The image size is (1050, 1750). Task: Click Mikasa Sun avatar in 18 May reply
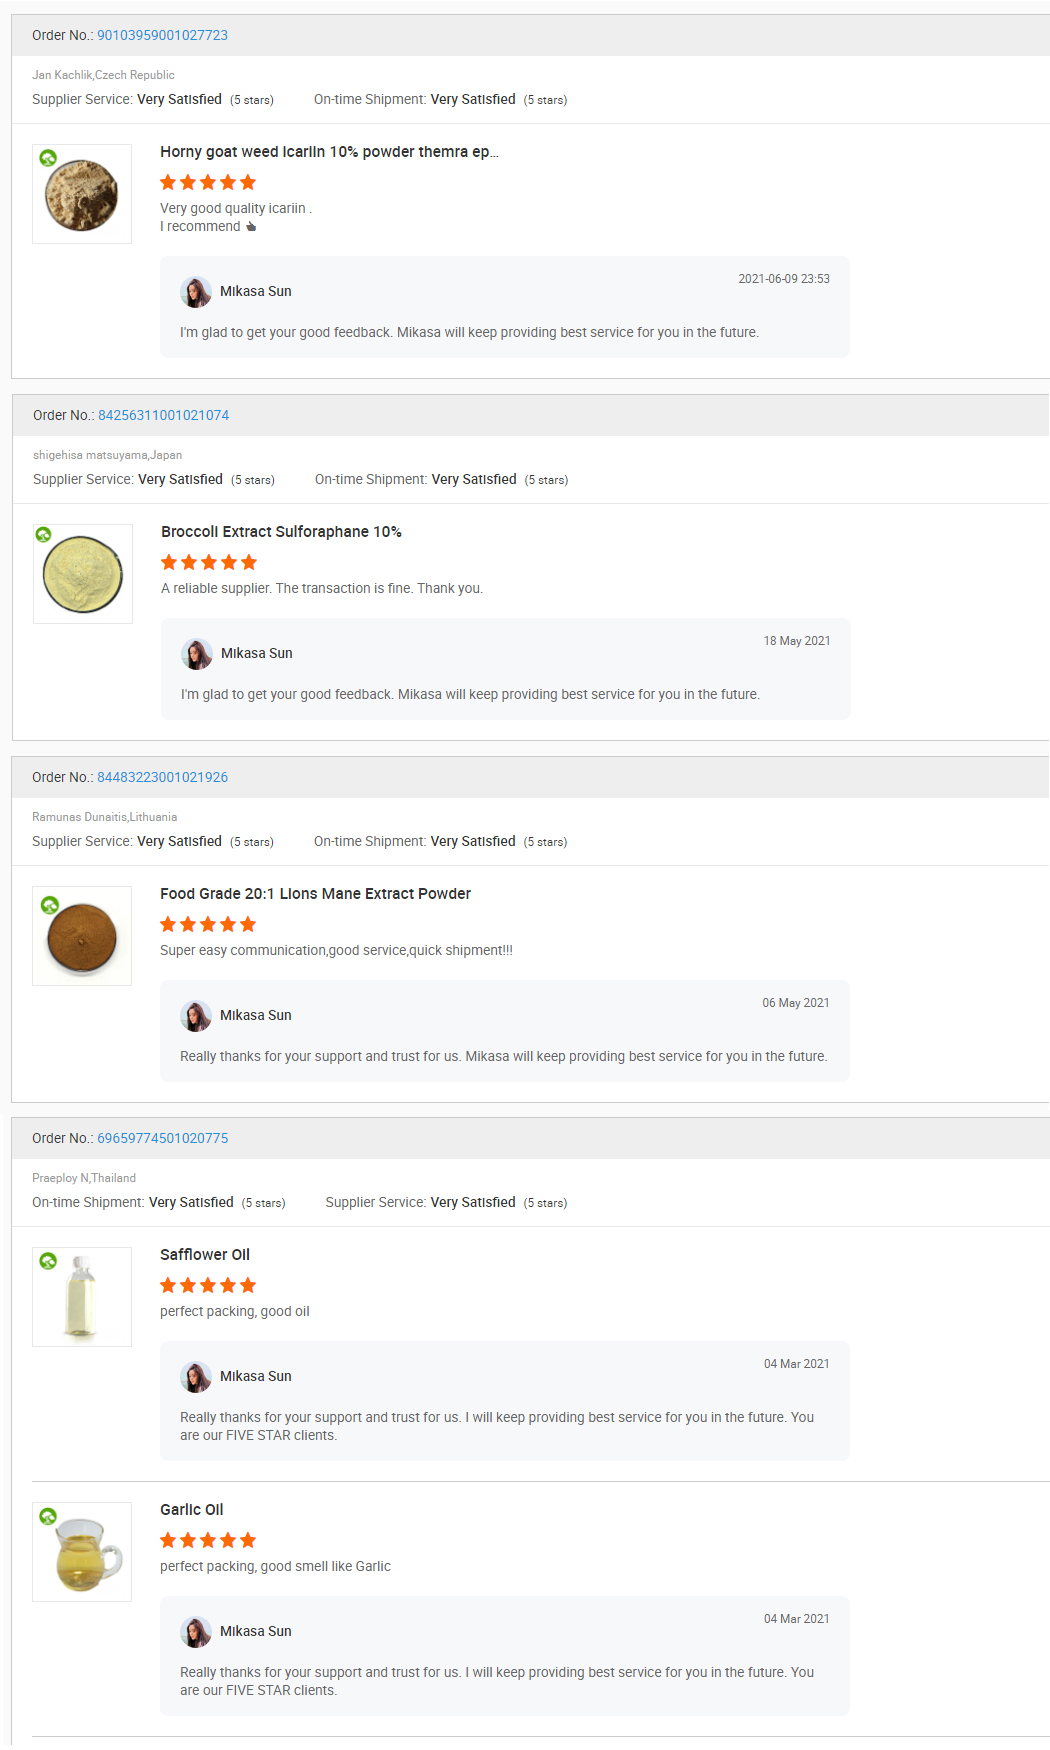coord(197,654)
